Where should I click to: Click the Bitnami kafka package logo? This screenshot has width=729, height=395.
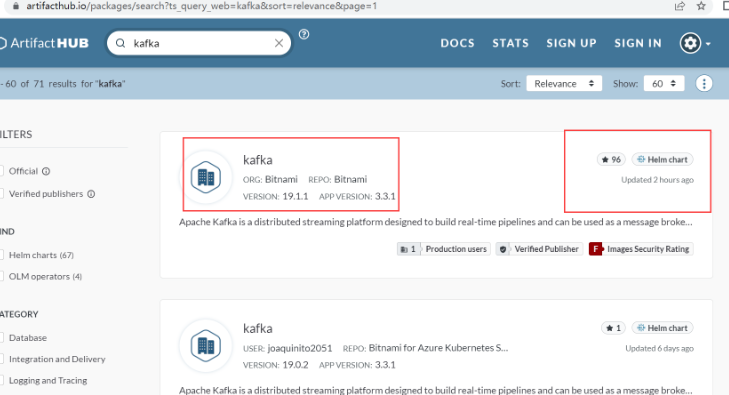click(x=206, y=177)
